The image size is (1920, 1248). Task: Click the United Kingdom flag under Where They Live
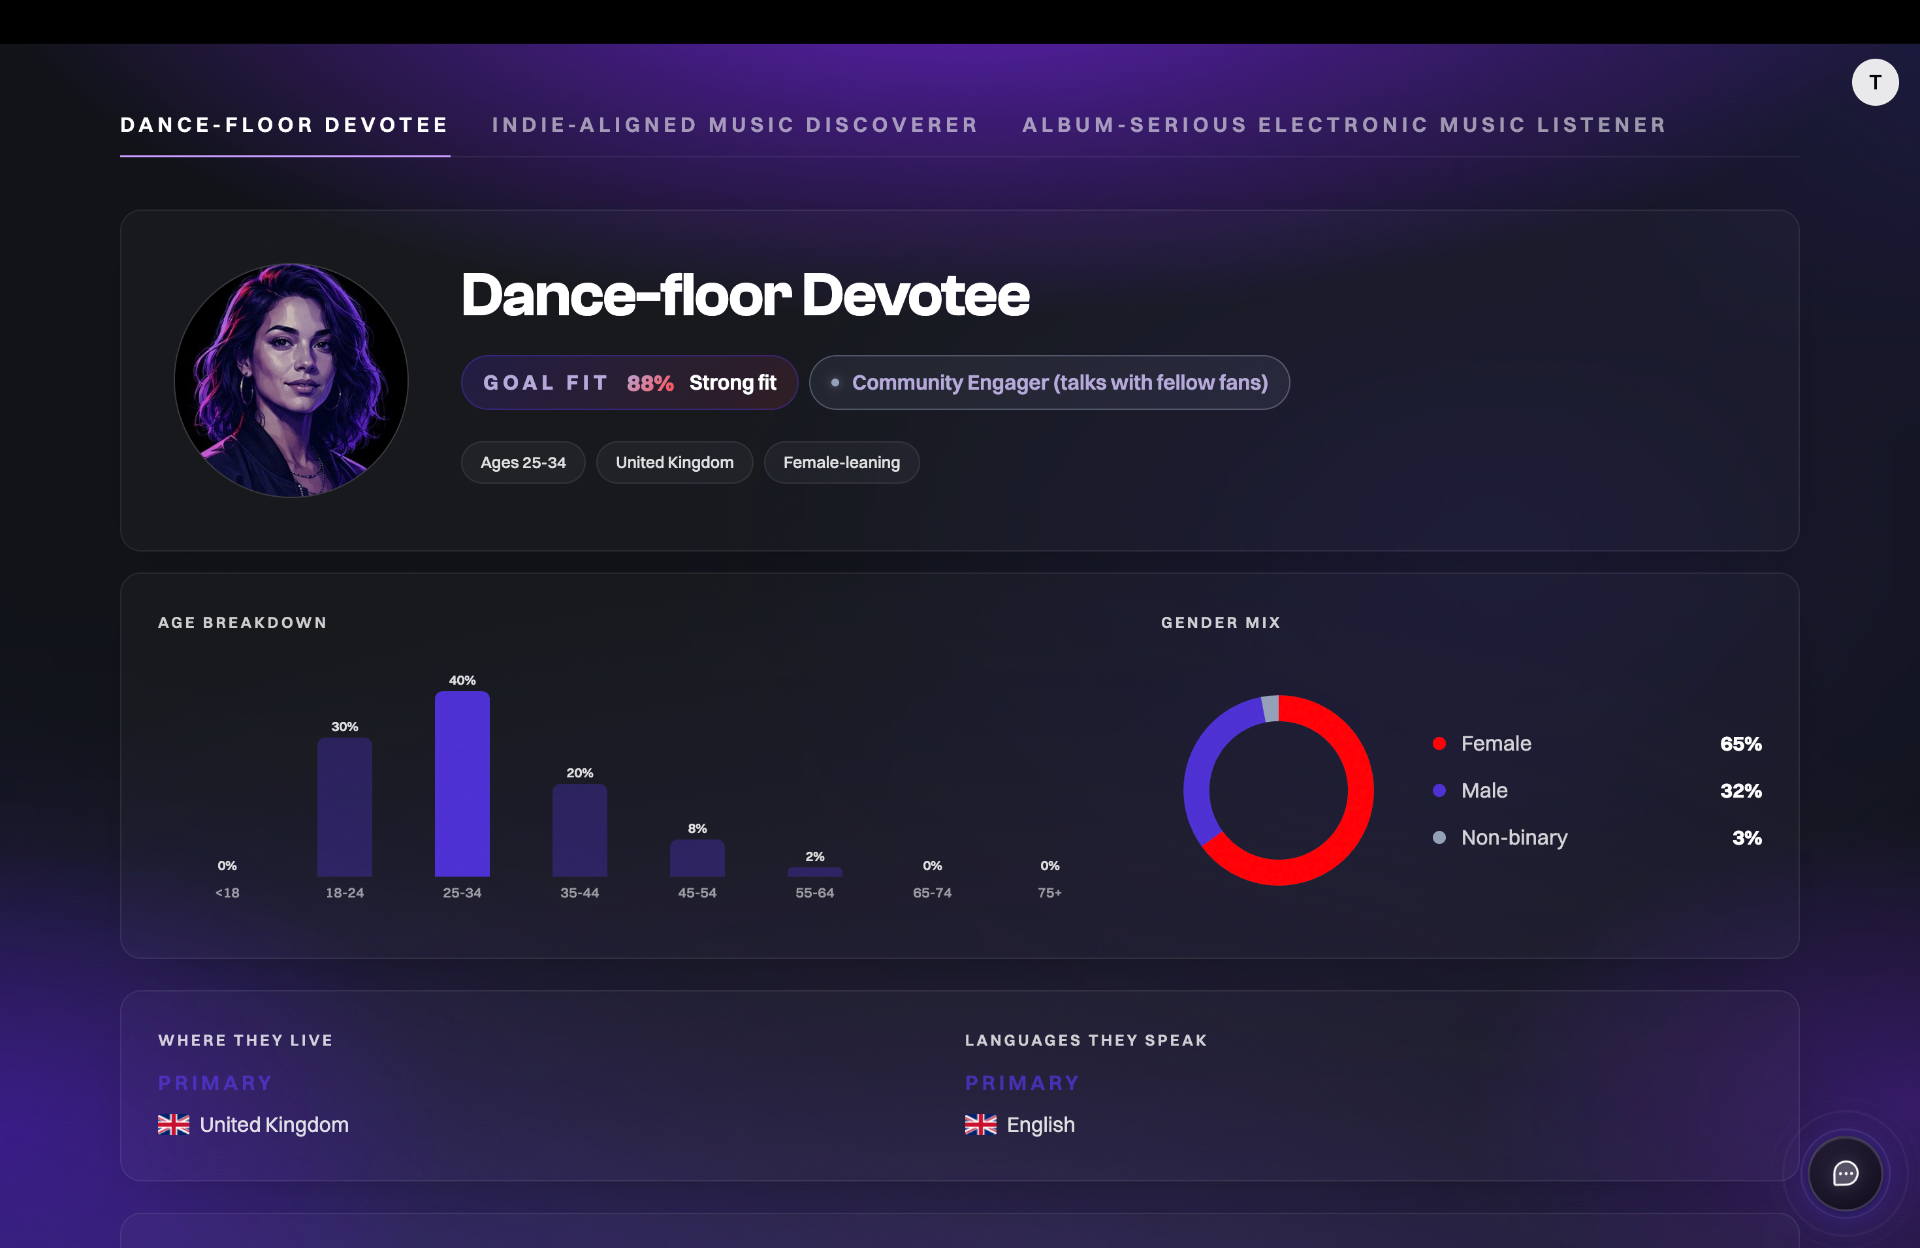pyautogui.click(x=174, y=1125)
